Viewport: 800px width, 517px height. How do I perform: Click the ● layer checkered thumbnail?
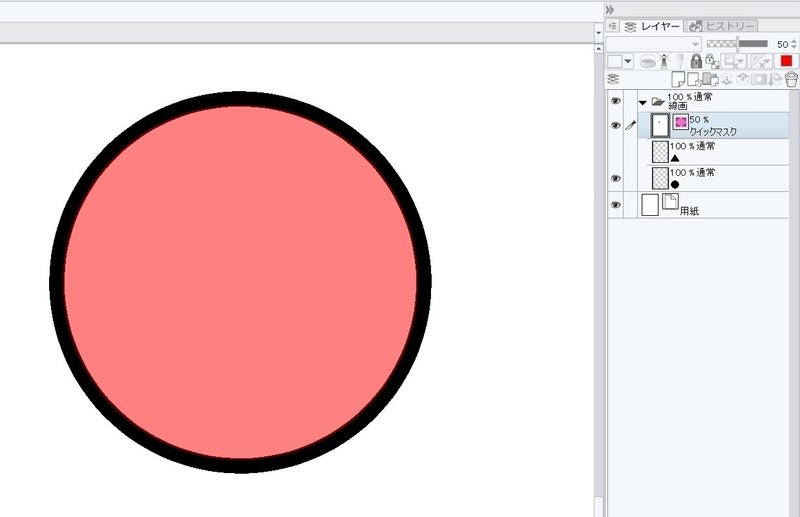point(660,178)
